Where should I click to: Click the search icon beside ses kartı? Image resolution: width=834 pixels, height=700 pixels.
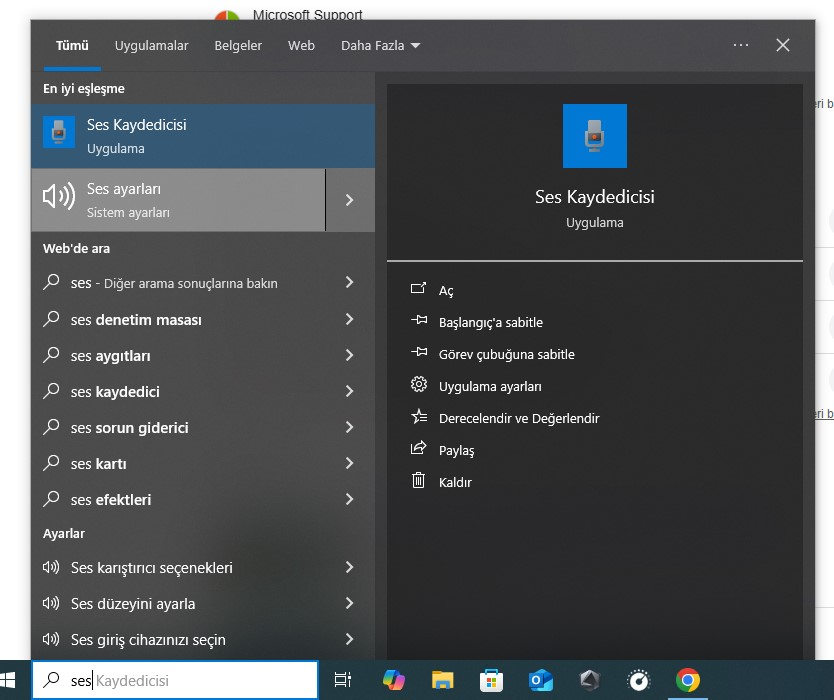51,463
